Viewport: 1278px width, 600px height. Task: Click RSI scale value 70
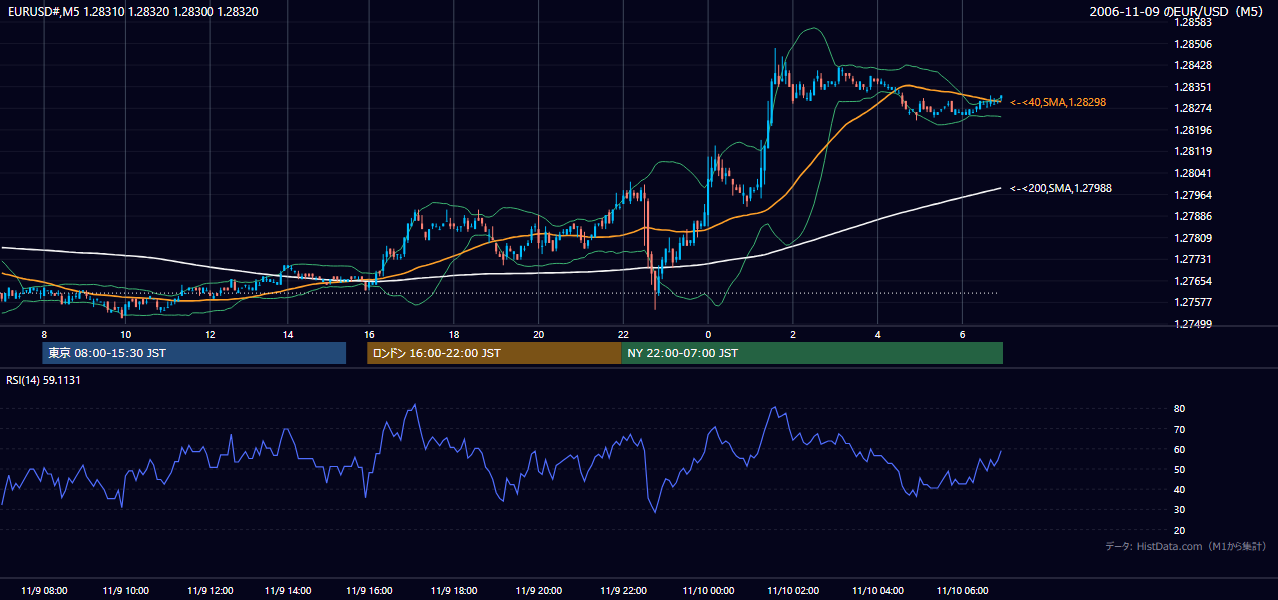point(1179,429)
